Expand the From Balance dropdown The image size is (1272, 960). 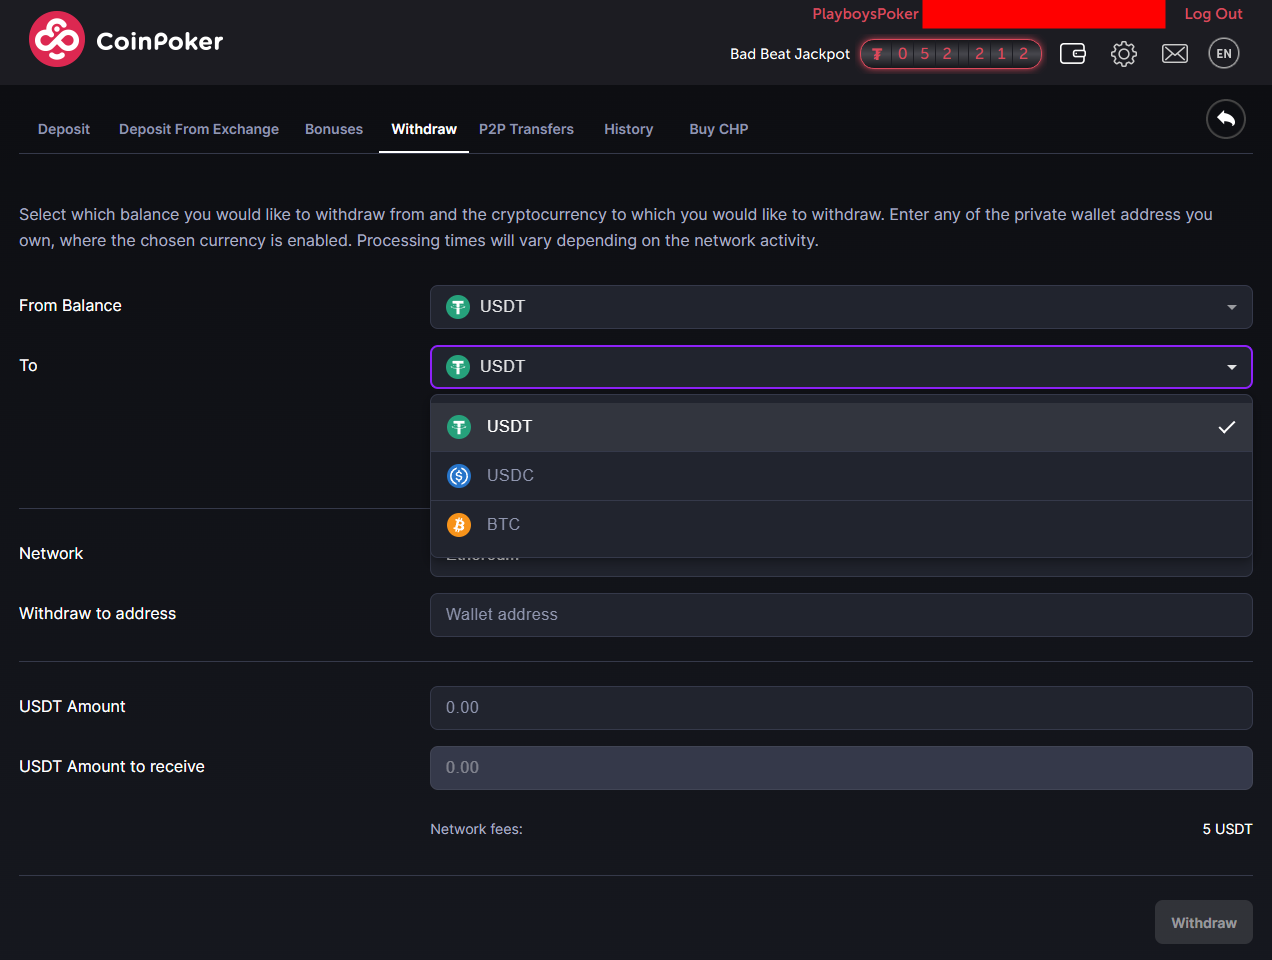pyautogui.click(x=841, y=307)
